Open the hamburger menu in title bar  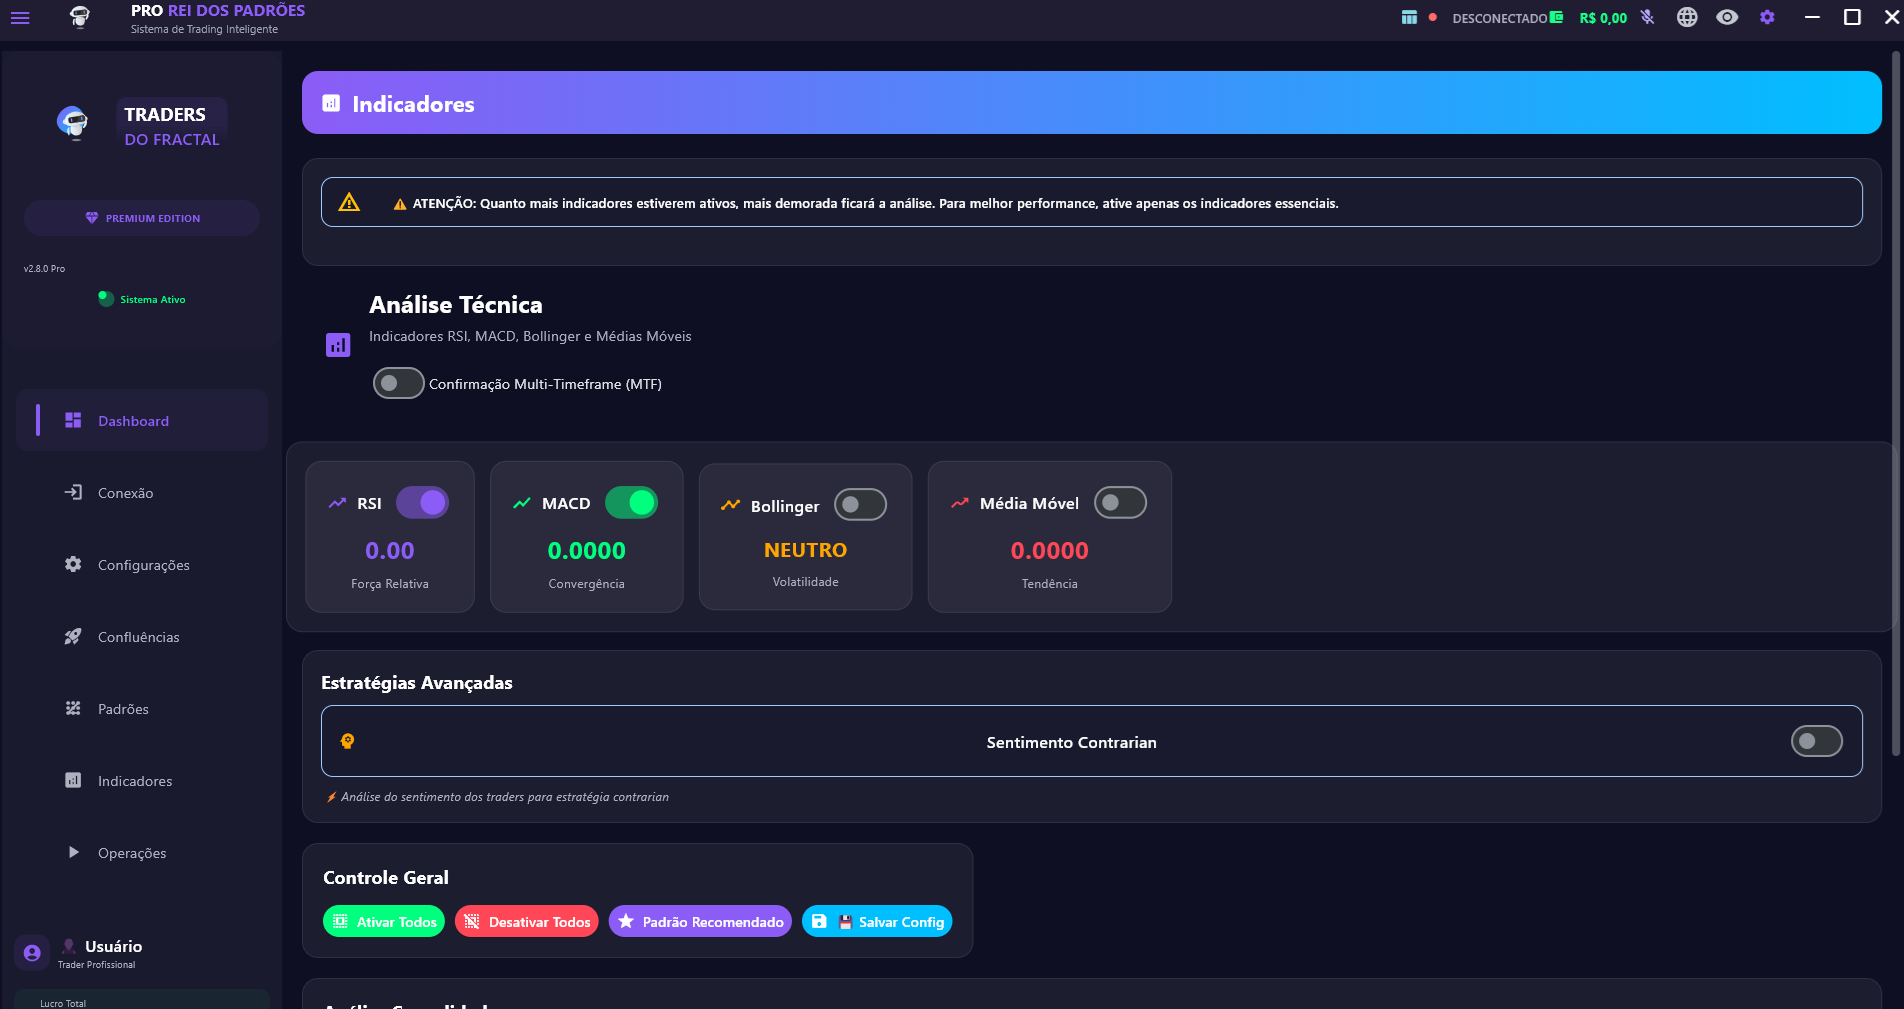point(20,18)
